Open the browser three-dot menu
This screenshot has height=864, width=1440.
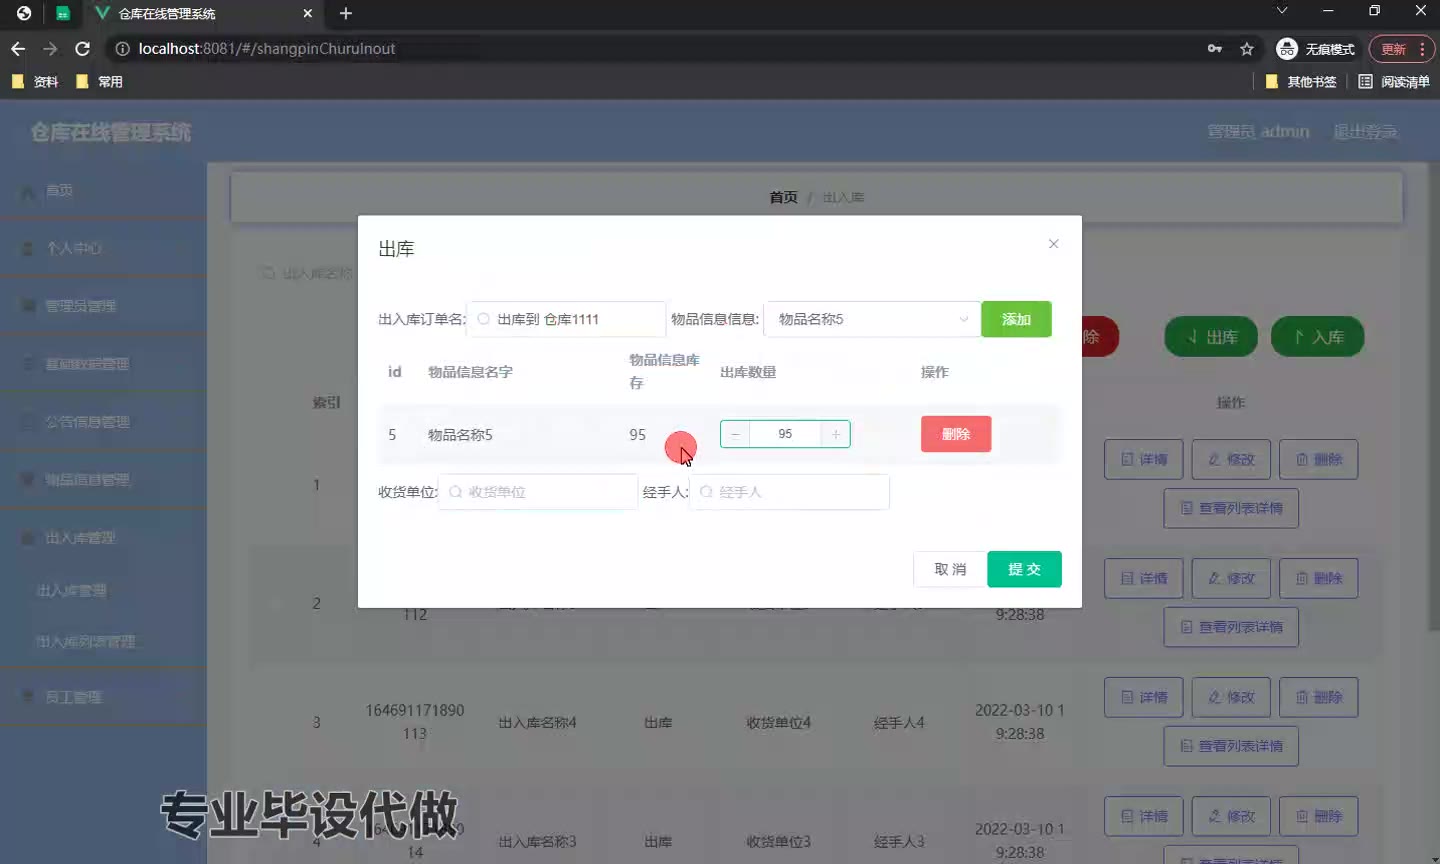click(x=1422, y=49)
